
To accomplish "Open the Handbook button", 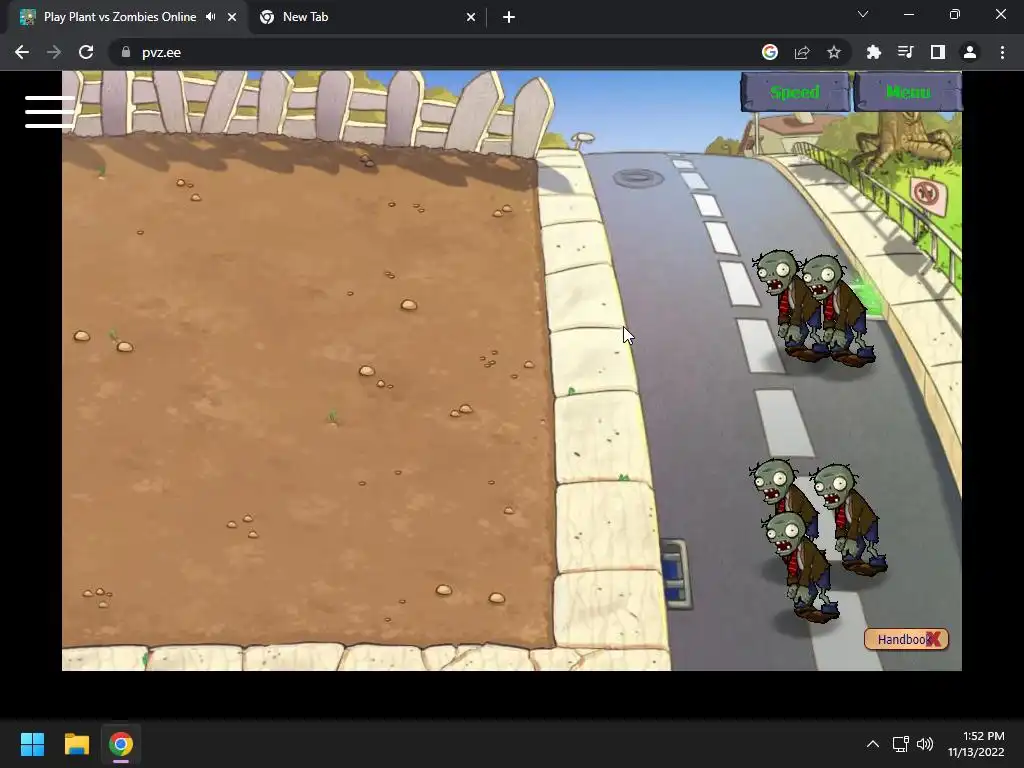I will point(906,639).
